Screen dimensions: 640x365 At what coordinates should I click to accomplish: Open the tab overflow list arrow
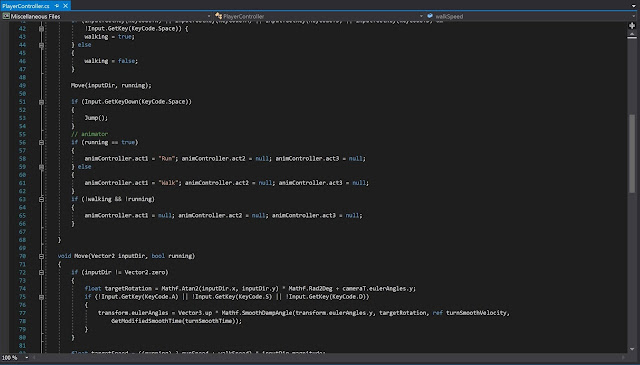633,6
